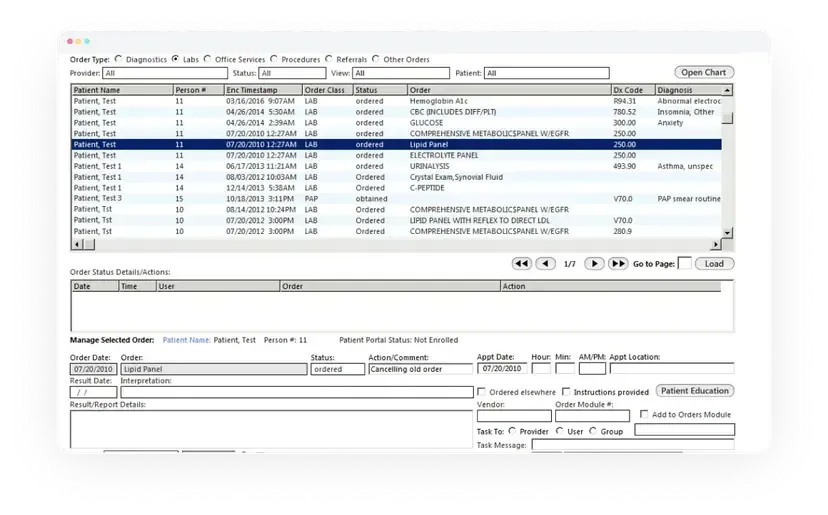
Task: Go to the first page of orders
Action: pos(522,264)
